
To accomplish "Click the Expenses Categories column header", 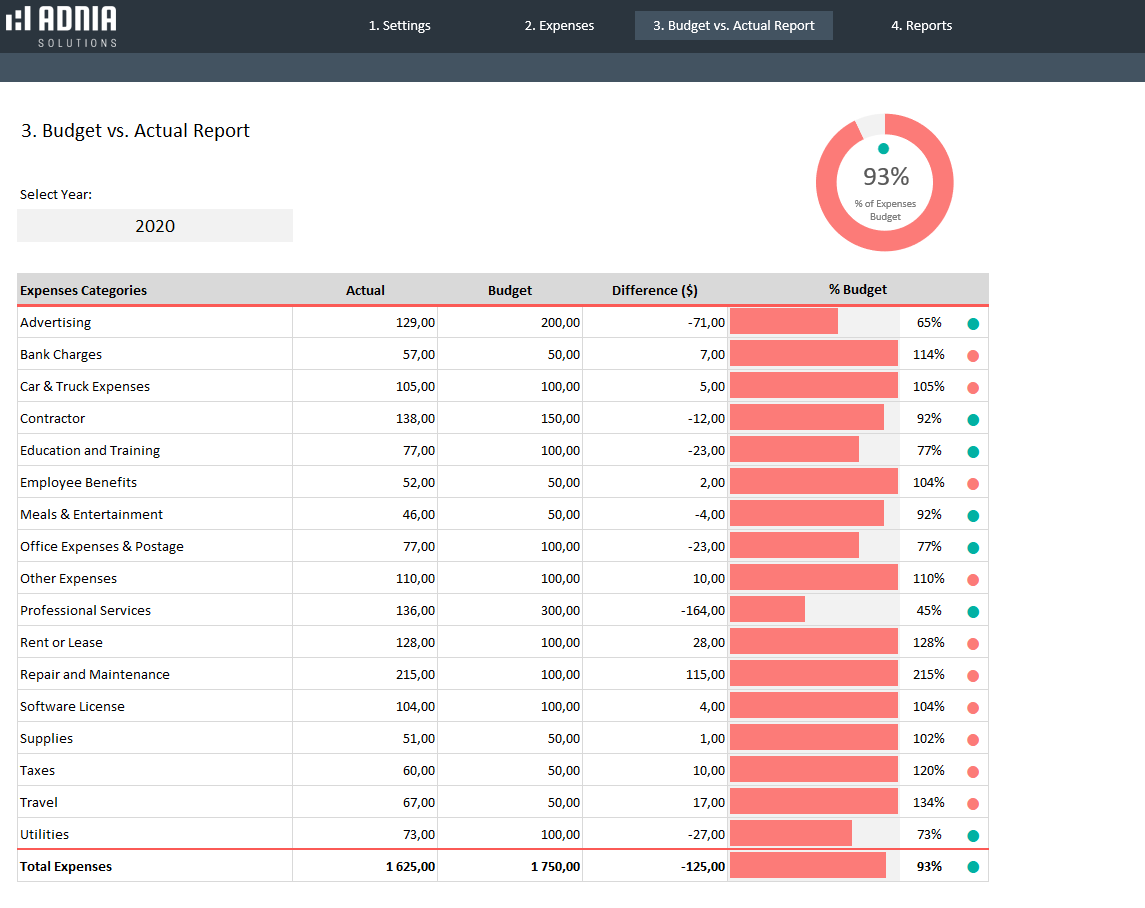I will pos(84,290).
